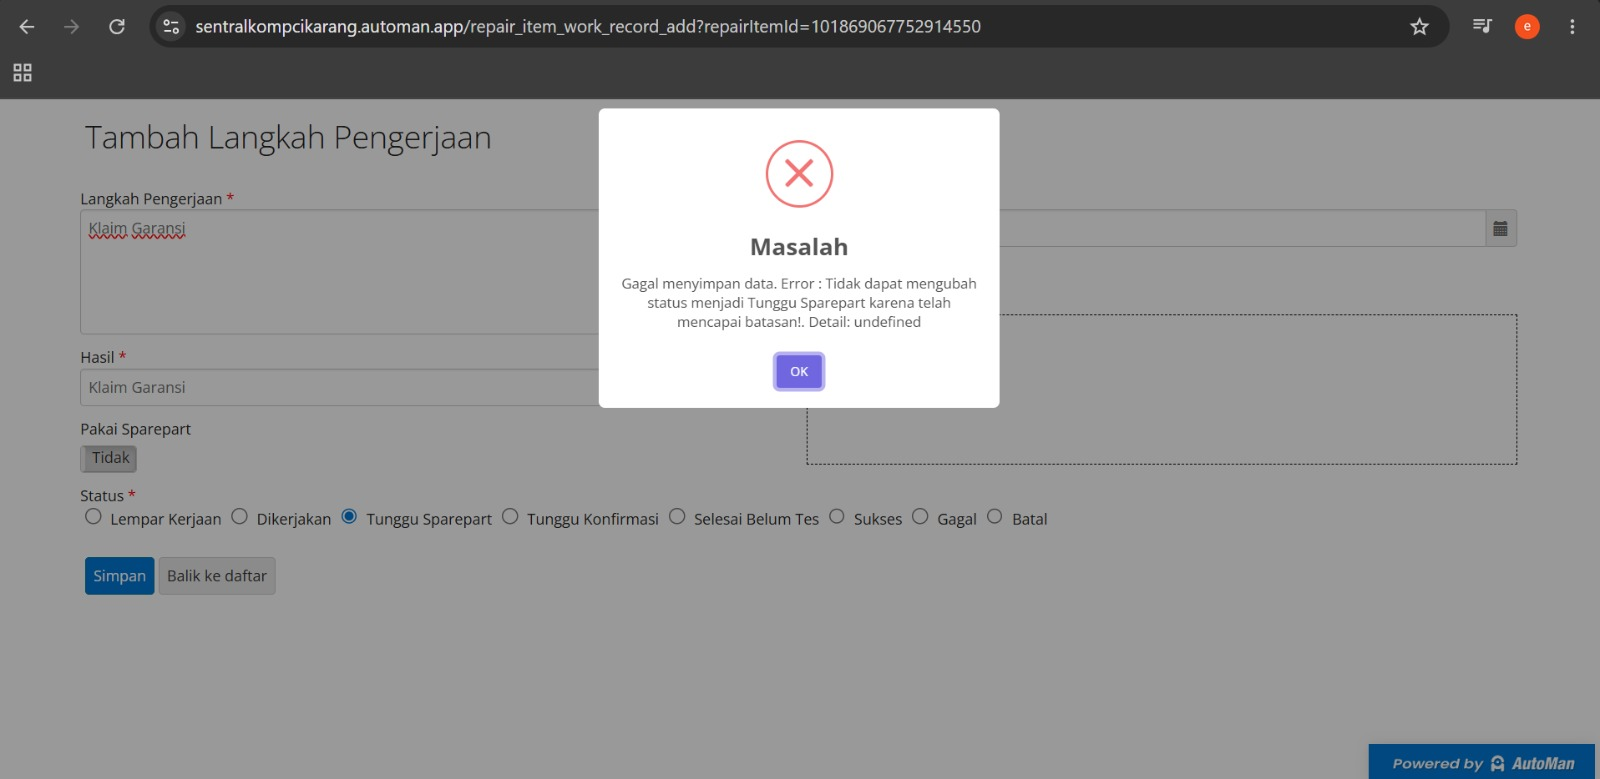Viewport: 1600px width, 779px height.
Task: Choose Tunggu Konfirmasi status
Action: (x=510, y=517)
